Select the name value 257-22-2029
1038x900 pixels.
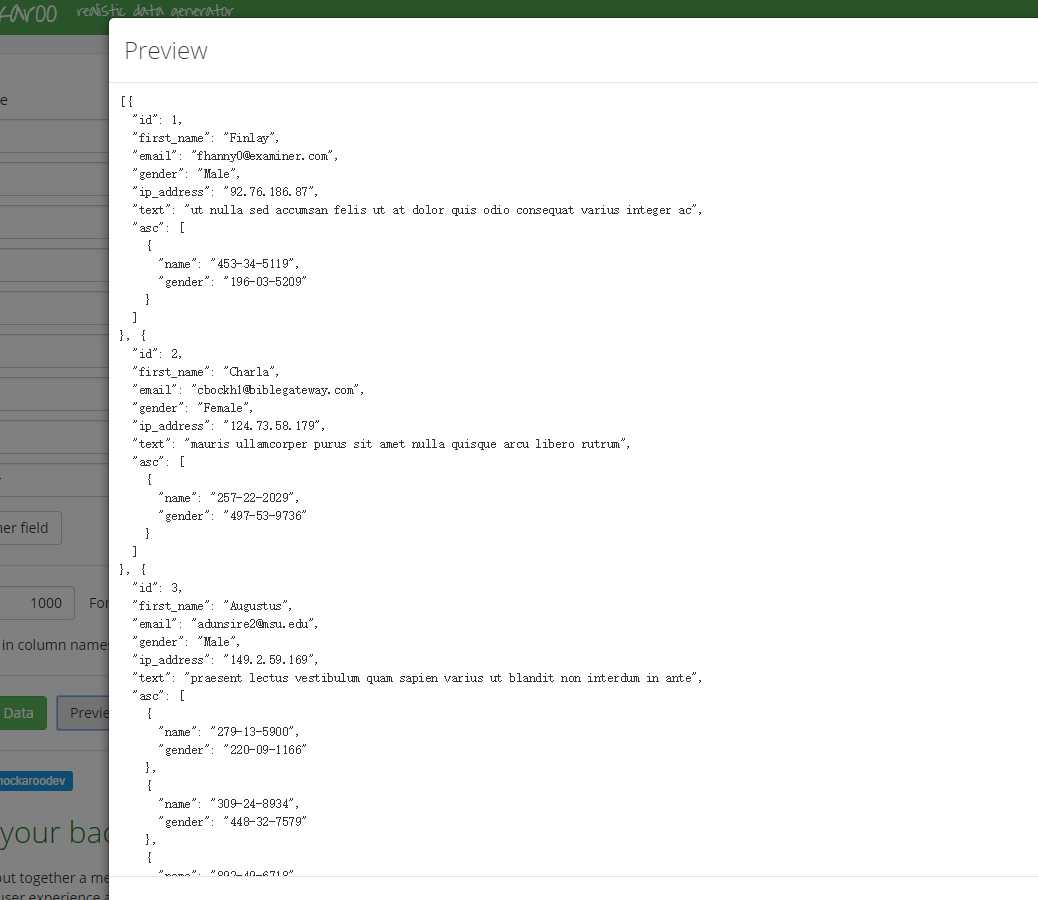[x=254, y=498]
